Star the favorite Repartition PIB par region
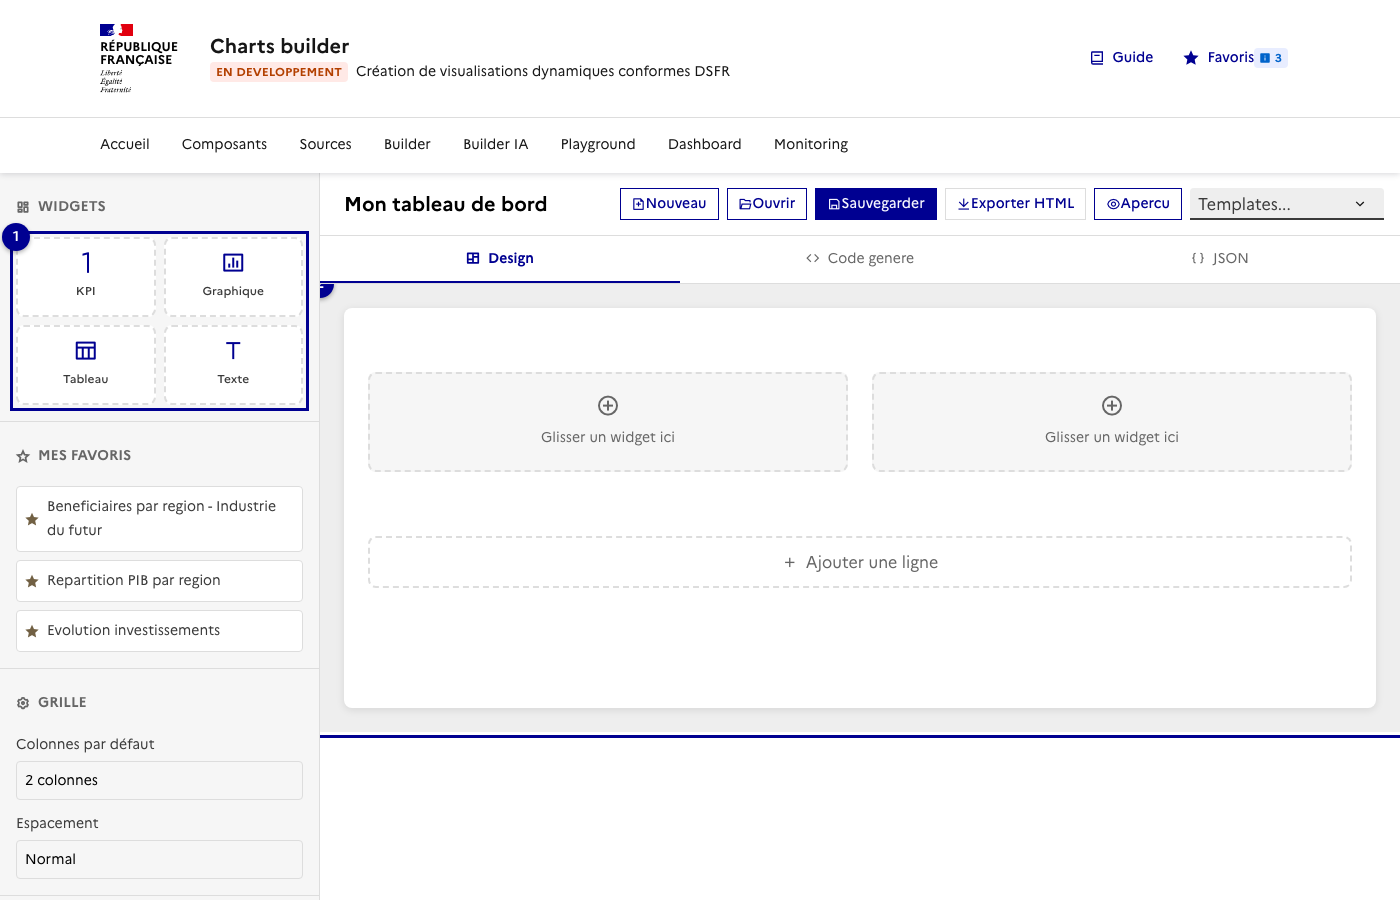This screenshot has height=900, width=1400. pyautogui.click(x=31, y=580)
